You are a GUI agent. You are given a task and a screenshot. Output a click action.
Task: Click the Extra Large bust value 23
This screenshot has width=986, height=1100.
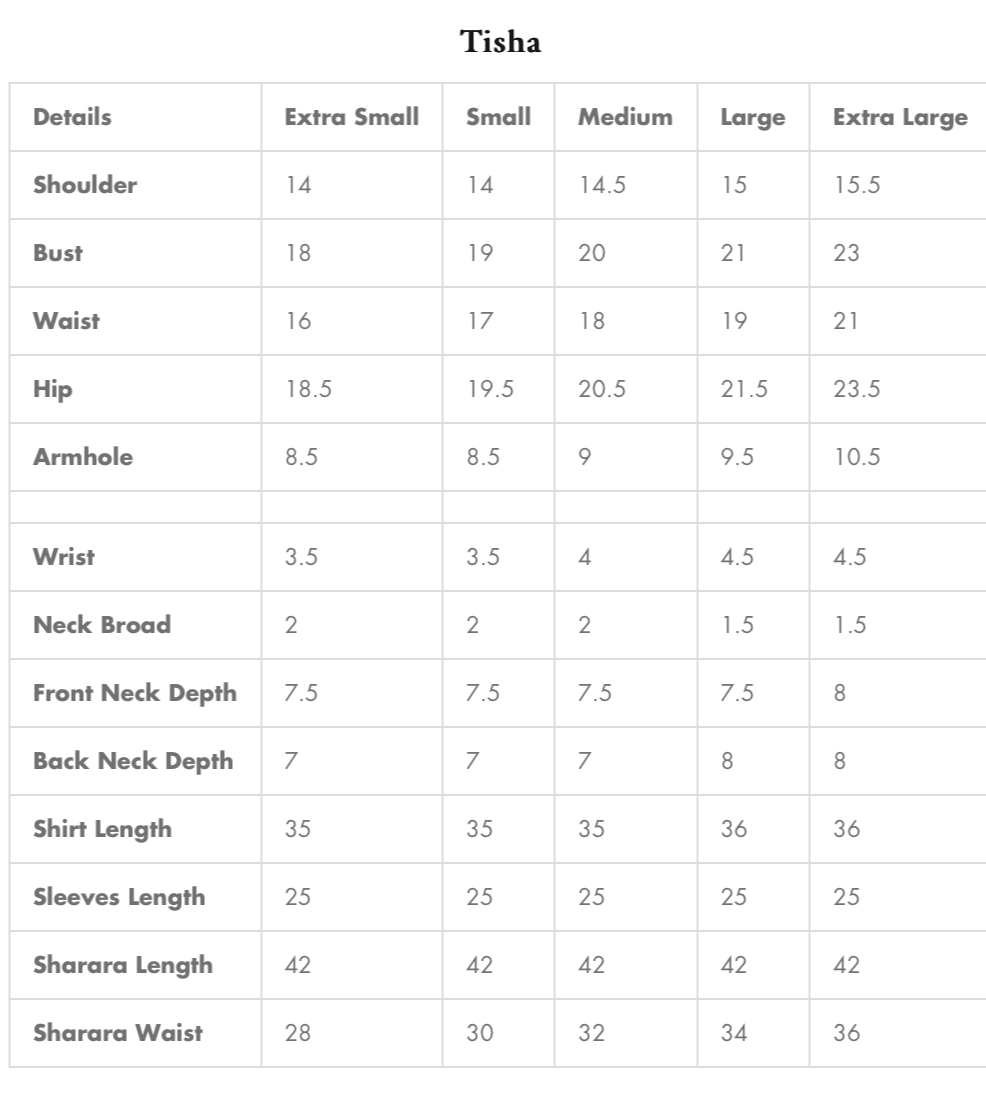[x=846, y=253]
